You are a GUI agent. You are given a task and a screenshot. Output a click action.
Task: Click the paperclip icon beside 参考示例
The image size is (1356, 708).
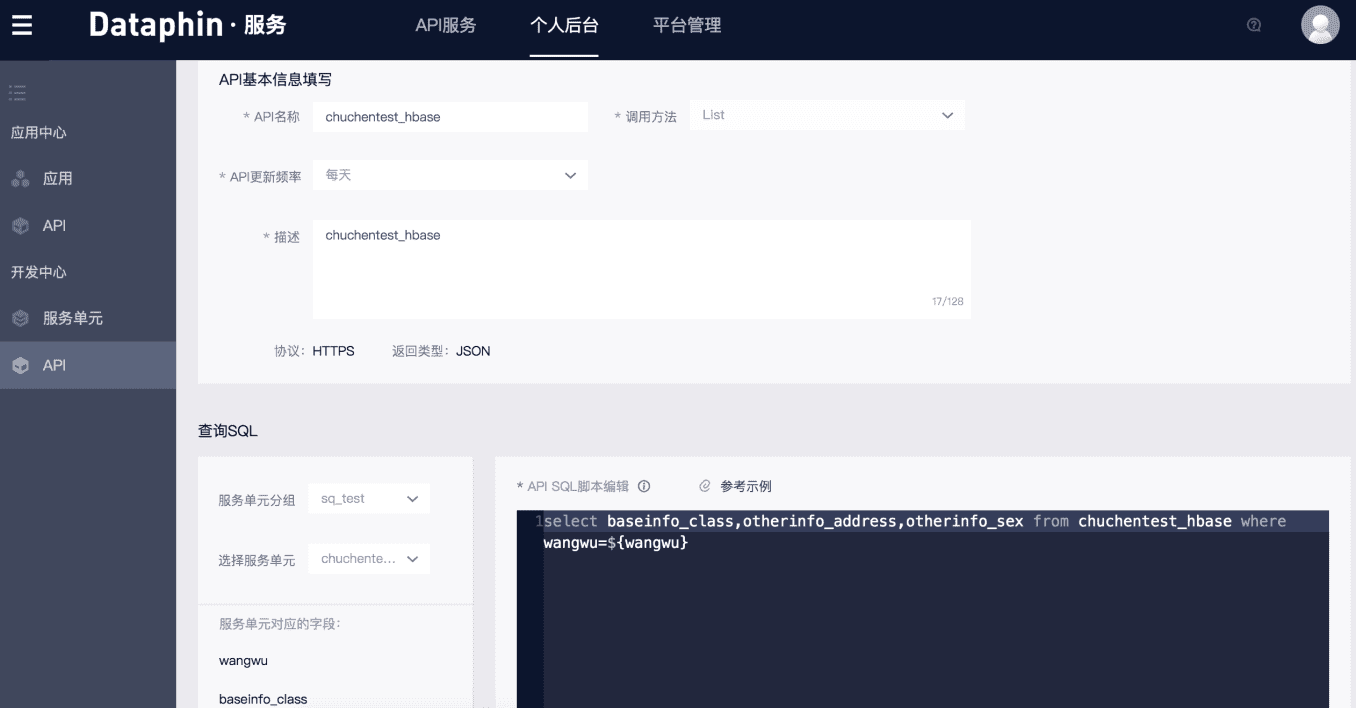[705, 486]
